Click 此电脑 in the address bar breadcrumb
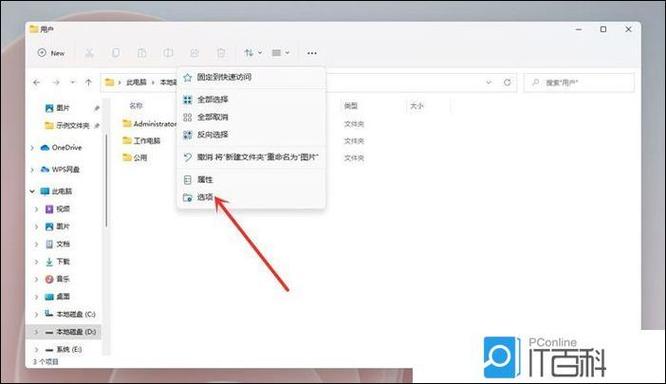This screenshot has height=384, width=666. [x=136, y=82]
